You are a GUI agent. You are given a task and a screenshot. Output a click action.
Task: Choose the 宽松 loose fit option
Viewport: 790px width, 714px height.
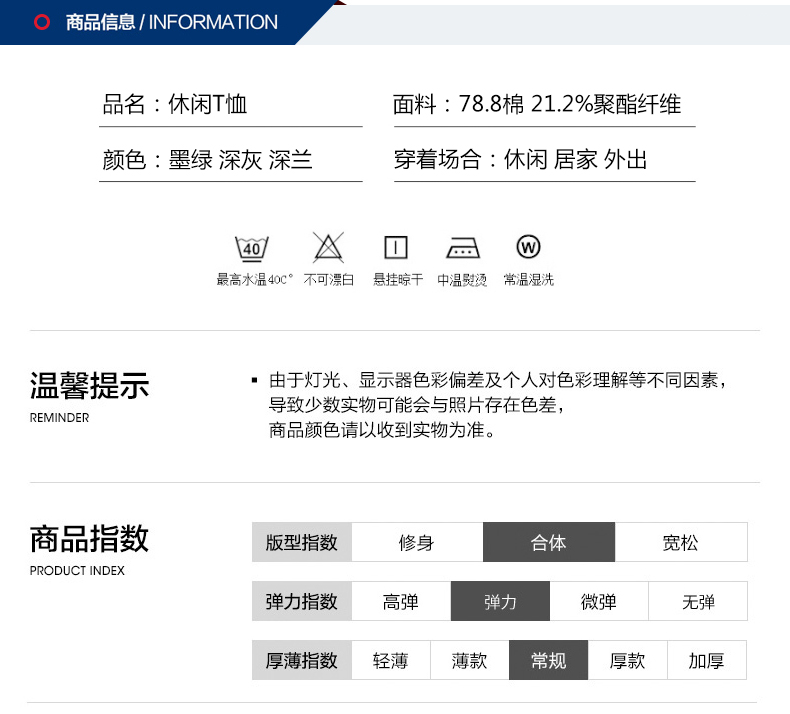680,542
